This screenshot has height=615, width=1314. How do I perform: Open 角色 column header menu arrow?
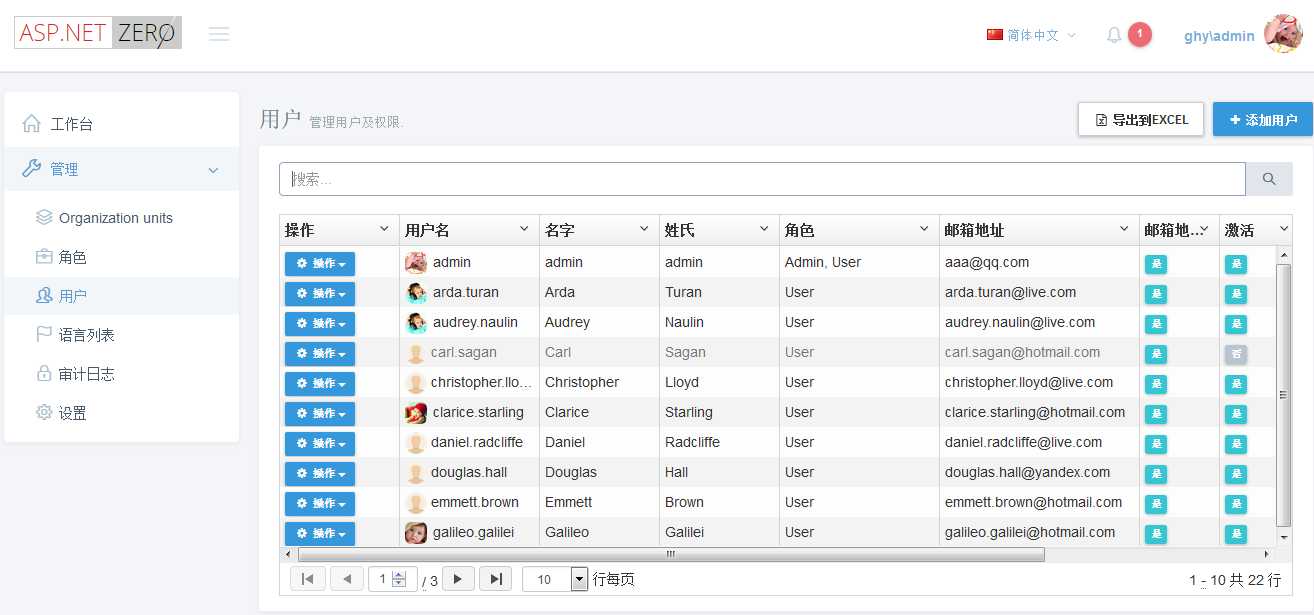[924, 230]
